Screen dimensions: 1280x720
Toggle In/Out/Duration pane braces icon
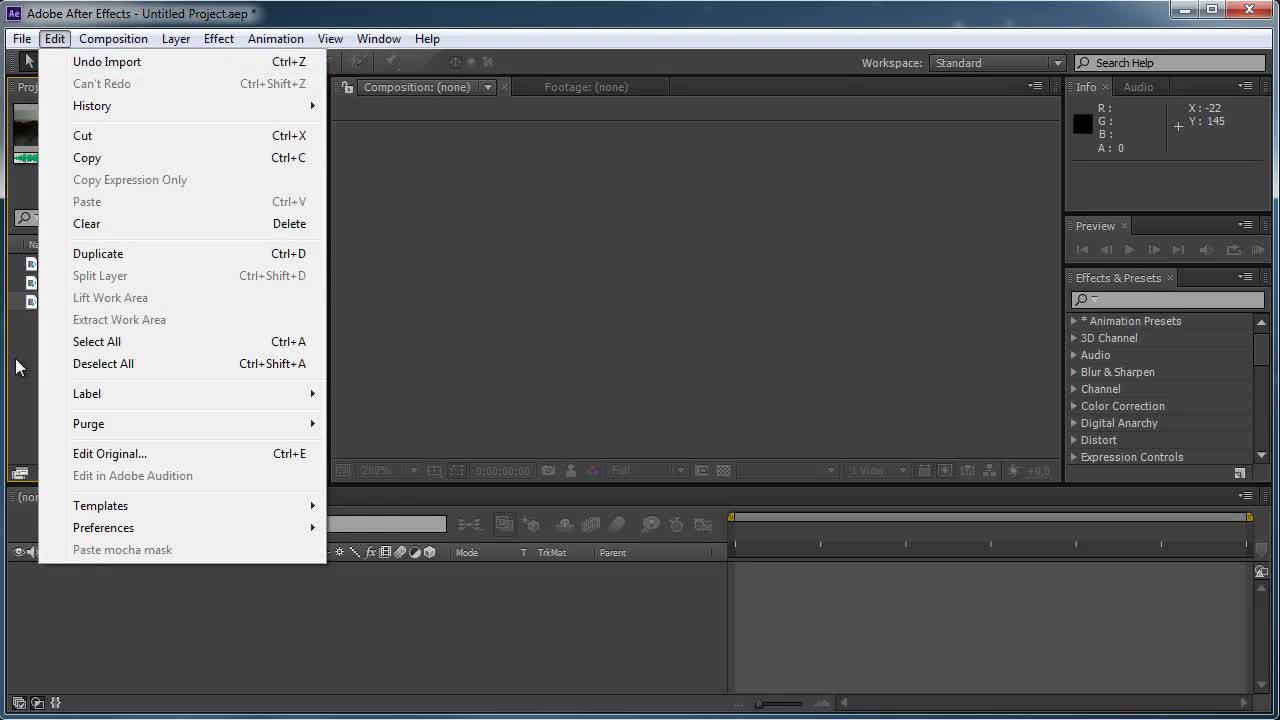point(55,703)
